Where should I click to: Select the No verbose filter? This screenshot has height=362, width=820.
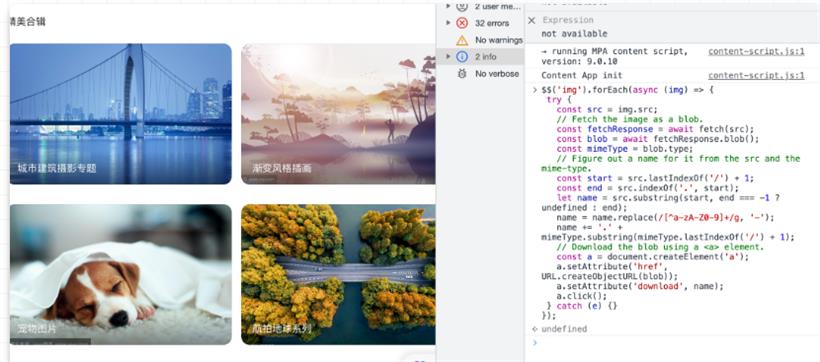480,74
